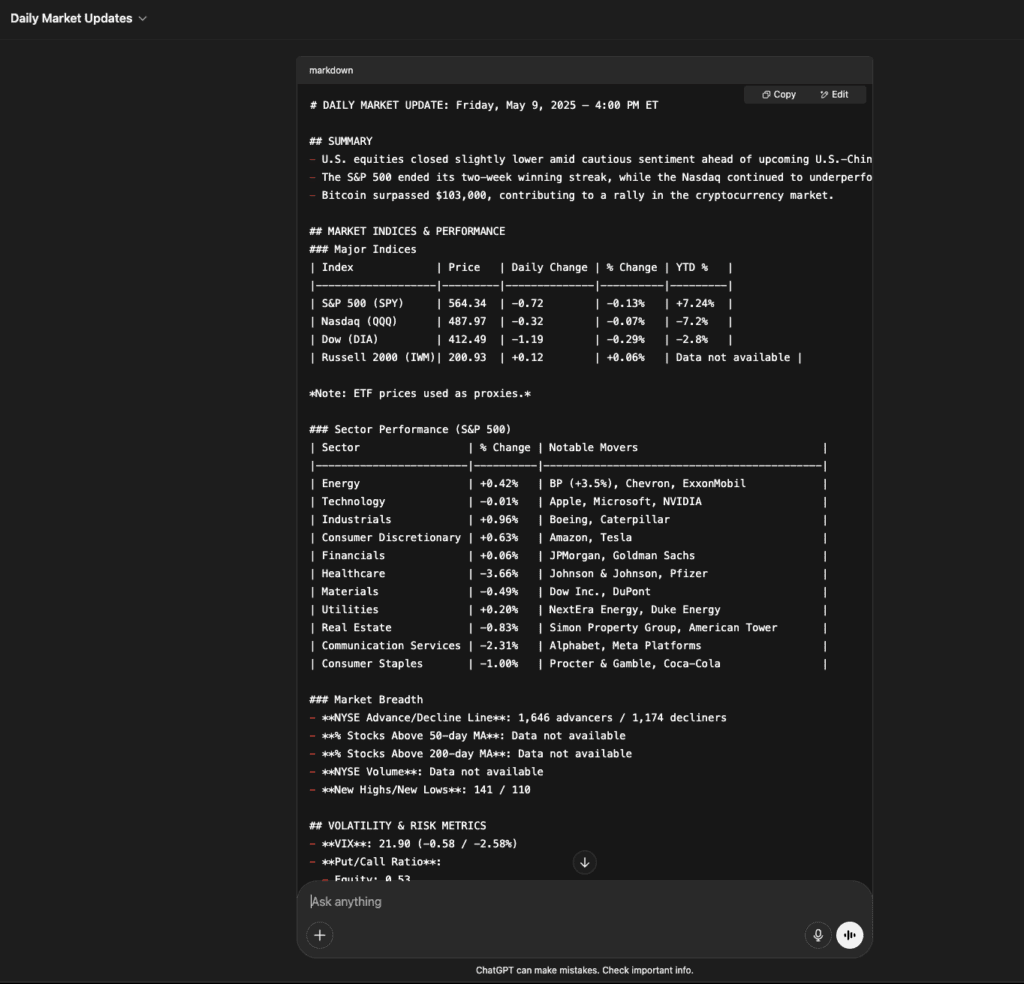Screen dimensions: 1024x984
Task: Click the Utilities sector row
Action: [568, 610]
